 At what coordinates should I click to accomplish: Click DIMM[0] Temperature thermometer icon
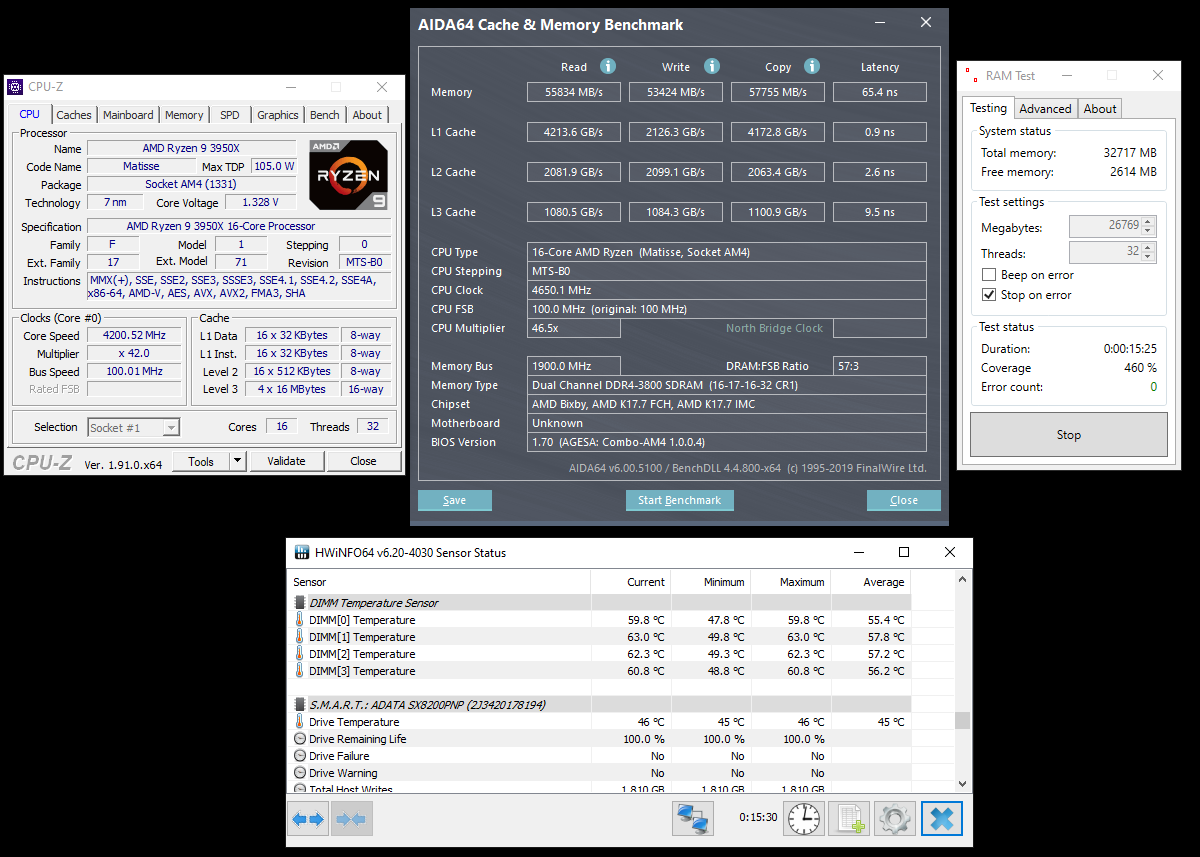(x=299, y=620)
